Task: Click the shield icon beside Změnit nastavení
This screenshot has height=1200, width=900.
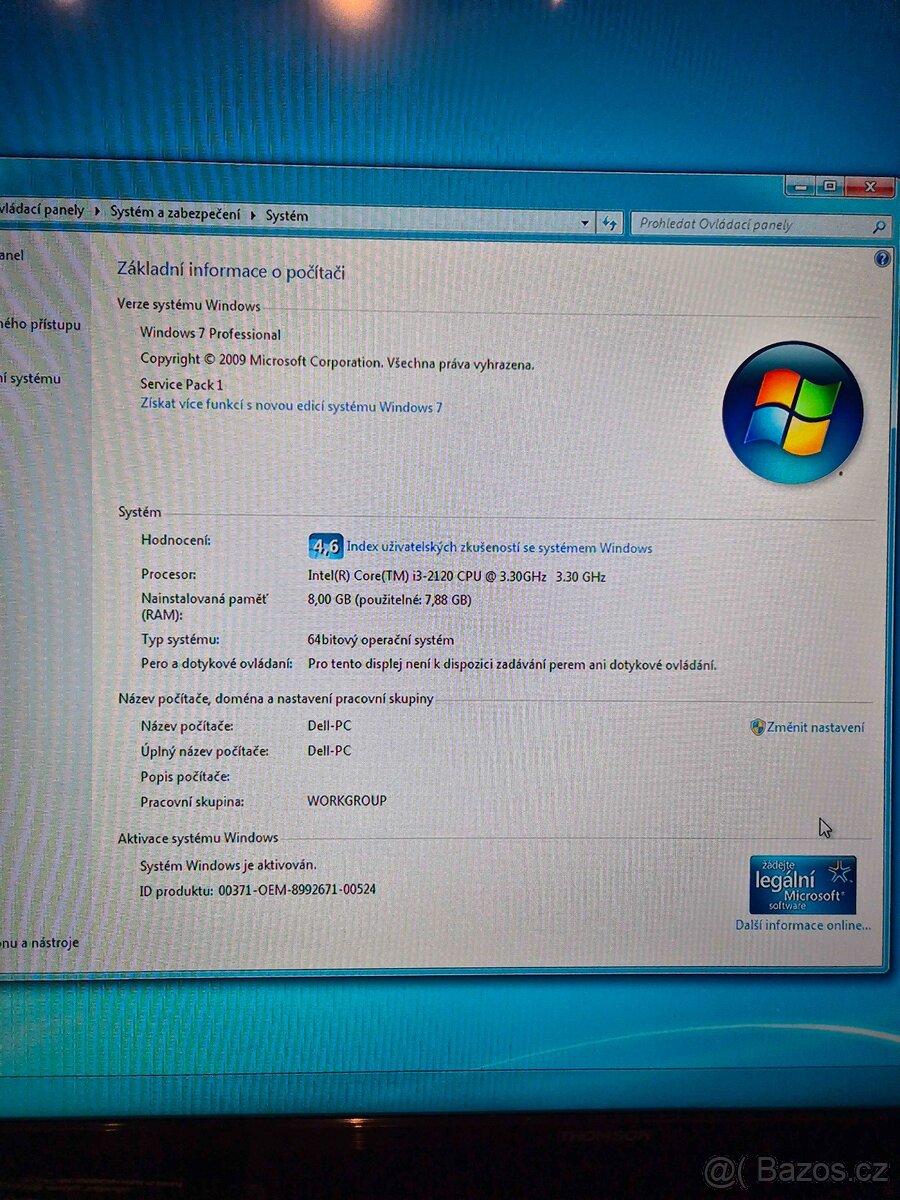Action: coord(757,727)
